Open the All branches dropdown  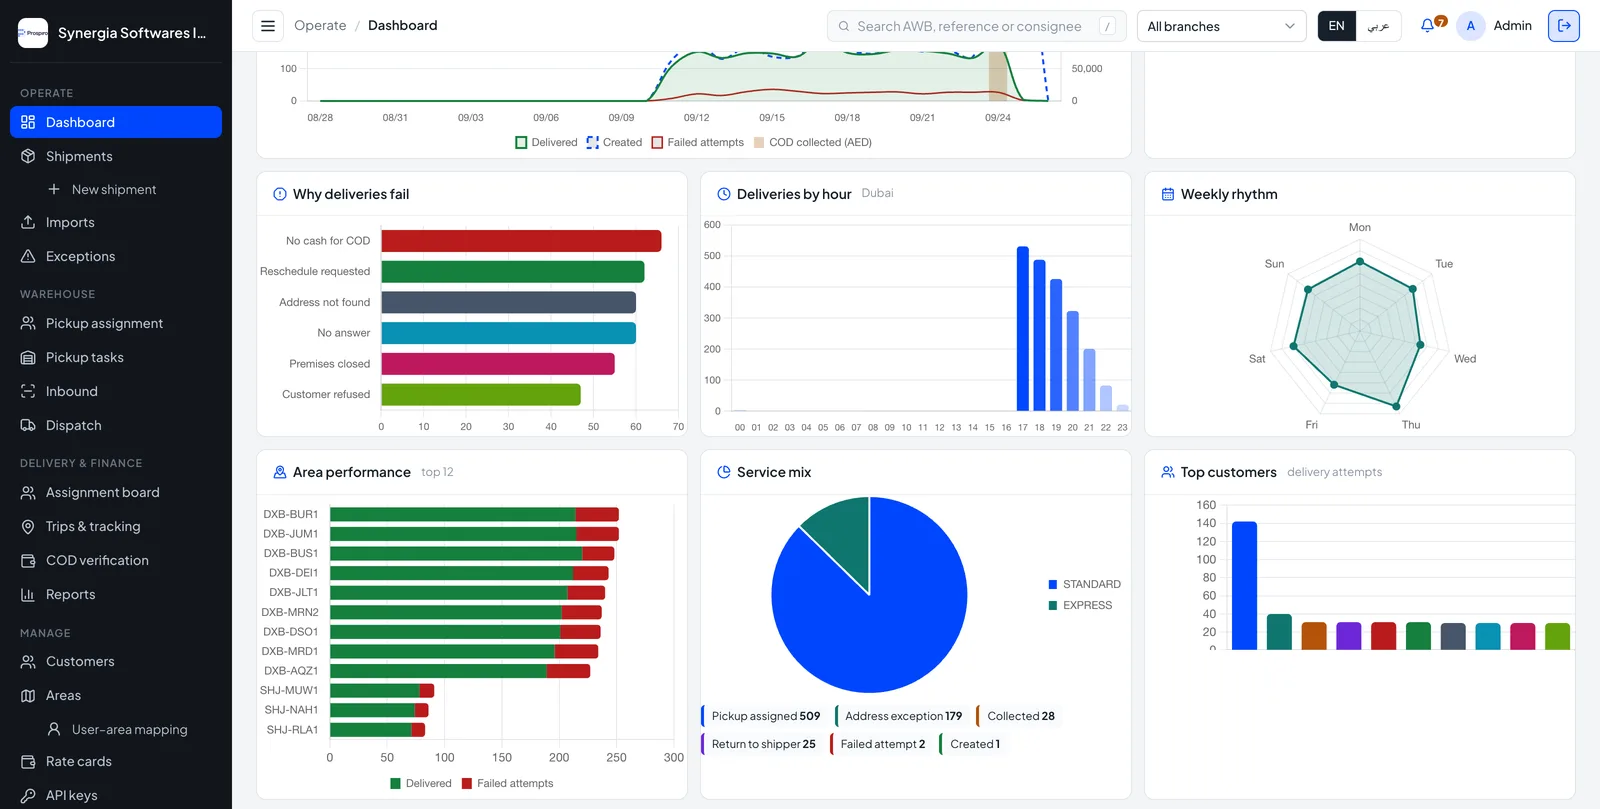click(1221, 26)
